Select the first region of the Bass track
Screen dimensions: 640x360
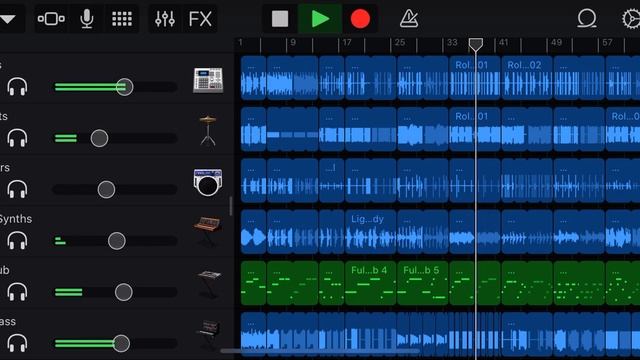(x=253, y=335)
